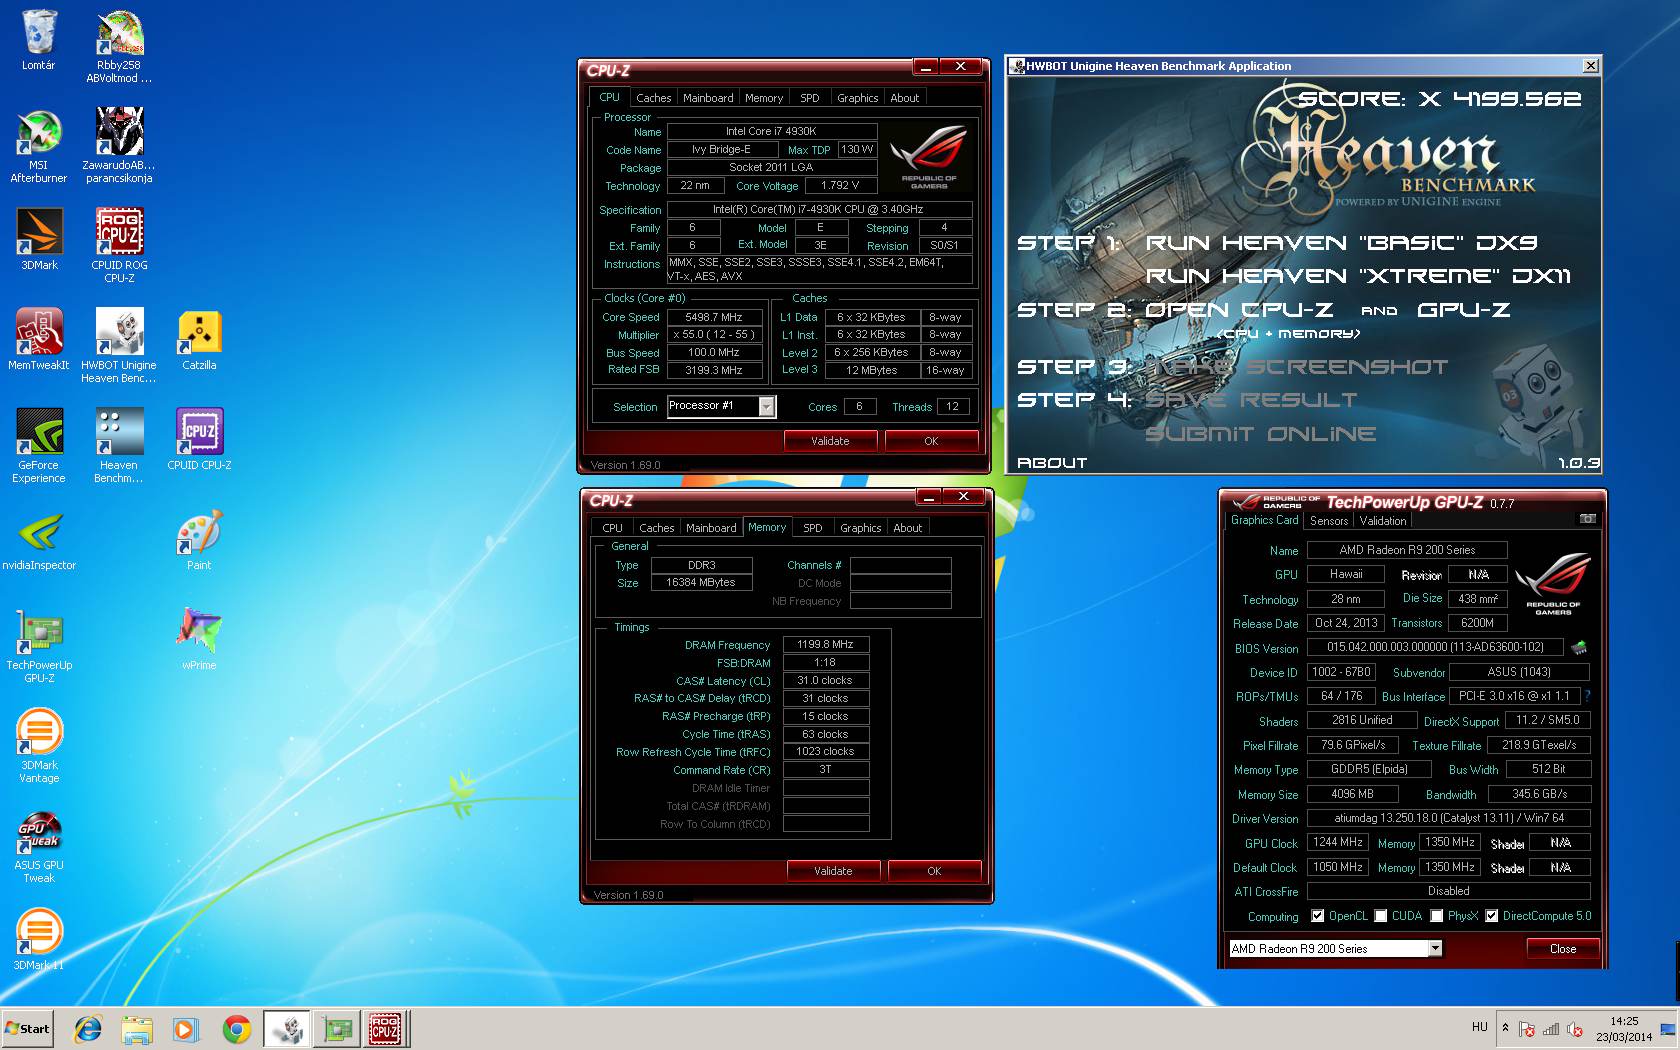The image size is (1680, 1050).
Task: Click OK in lower CPU-Z memory window
Action: tap(934, 871)
